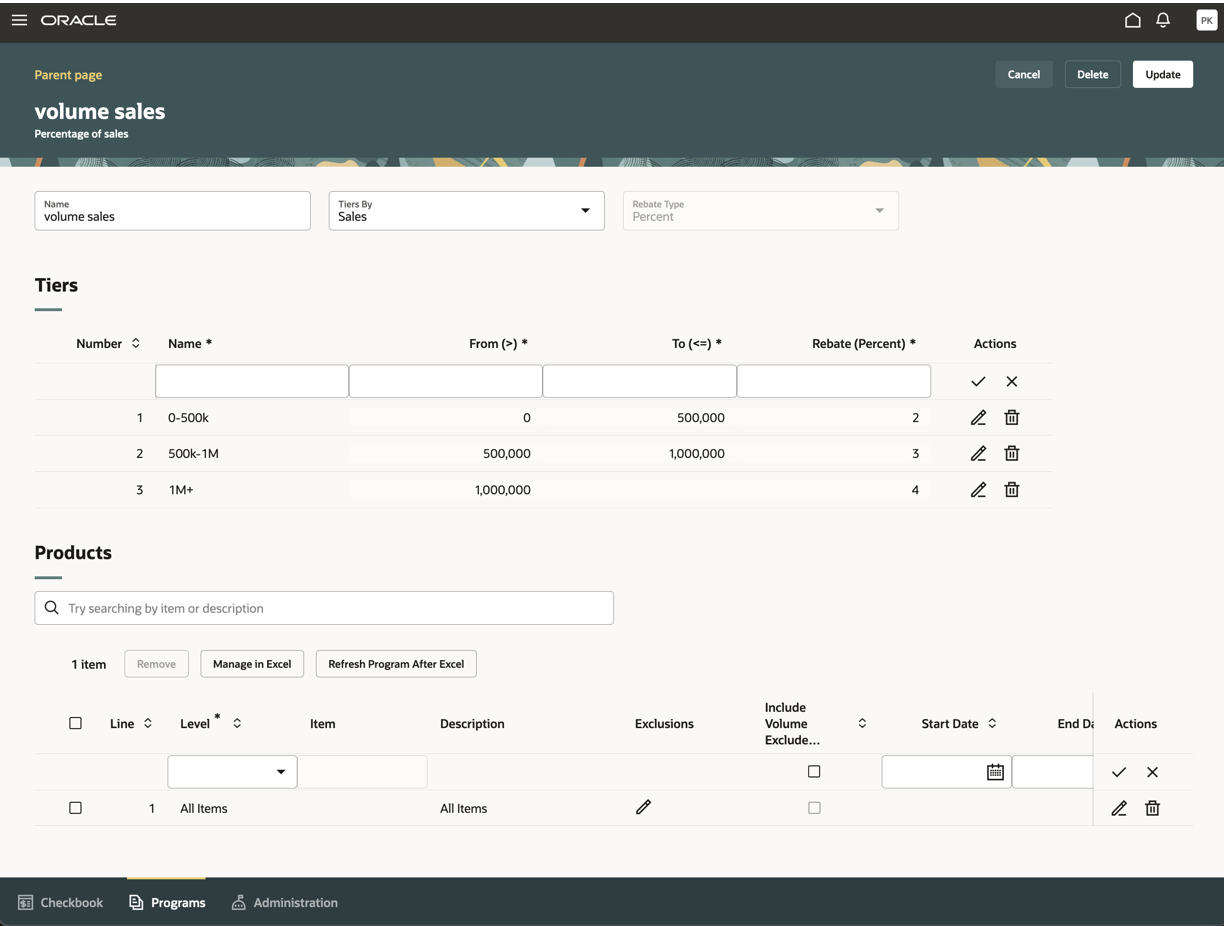Viewport: 1224px width, 926px height.
Task: Go to the home icon in the top bar
Action: point(1132,19)
